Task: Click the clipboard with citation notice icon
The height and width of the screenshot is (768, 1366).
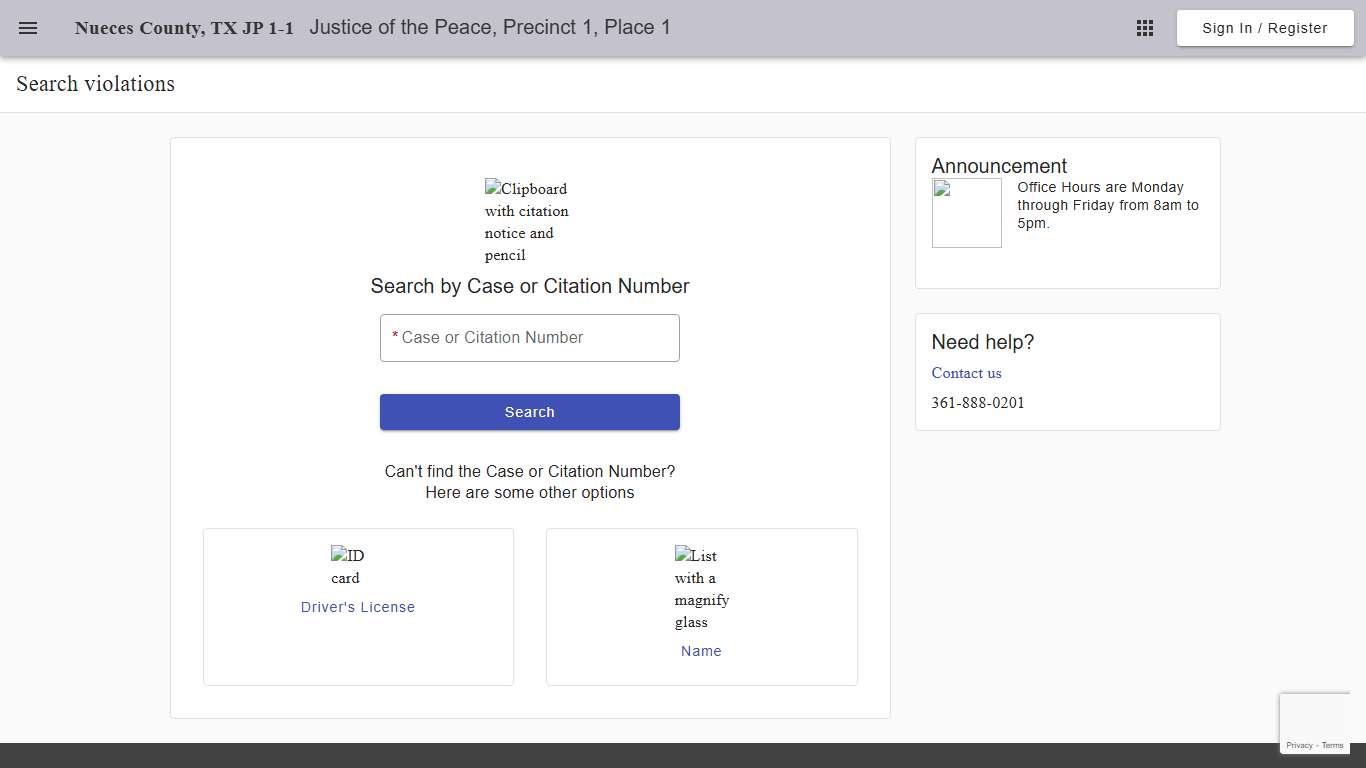Action: [526, 220]
